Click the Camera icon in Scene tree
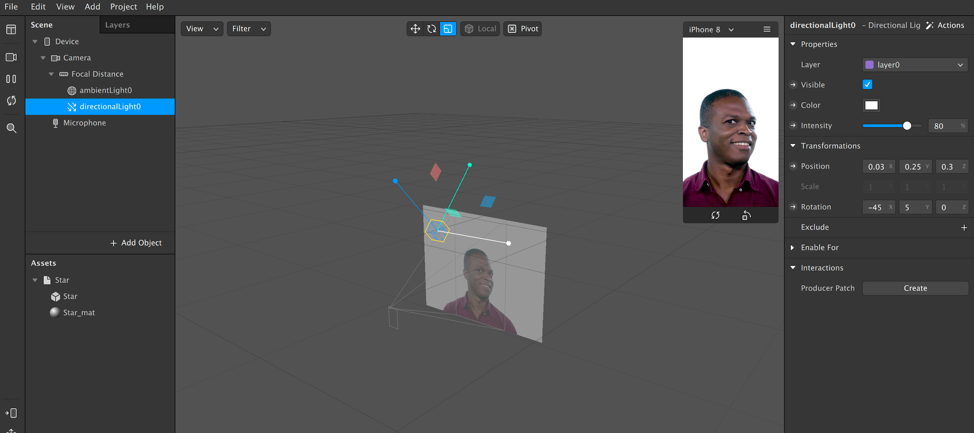 click(55, 58)
